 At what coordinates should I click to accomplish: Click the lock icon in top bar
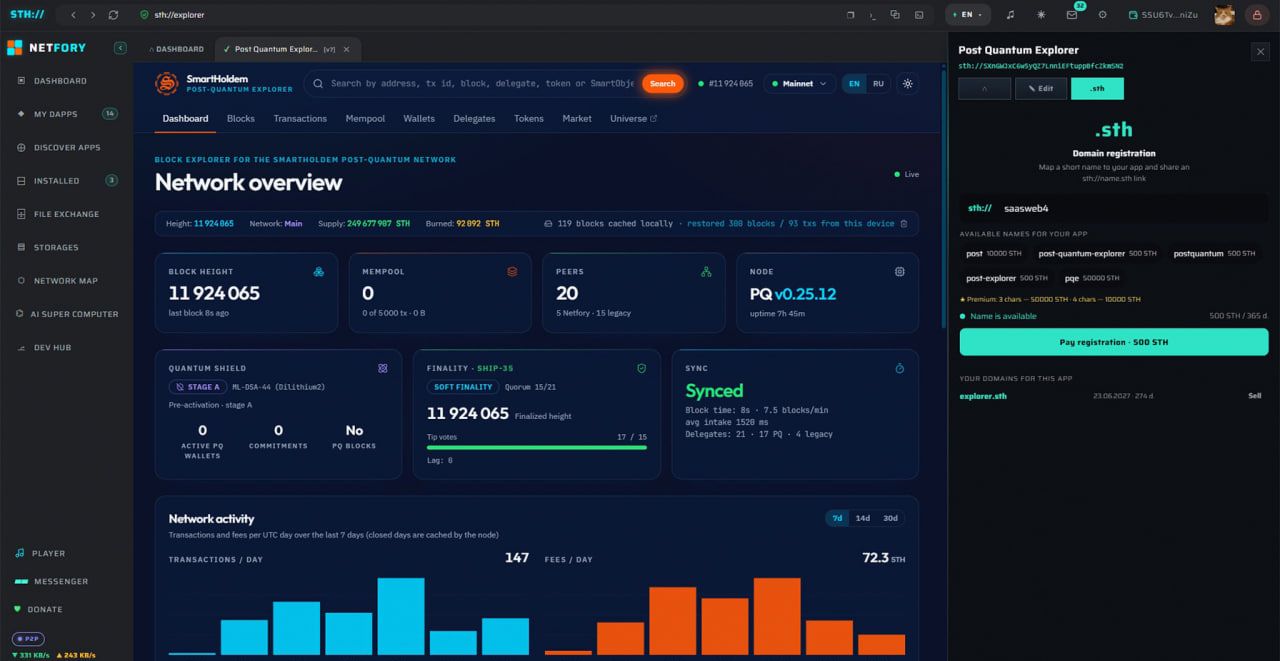click(1254, 15)
